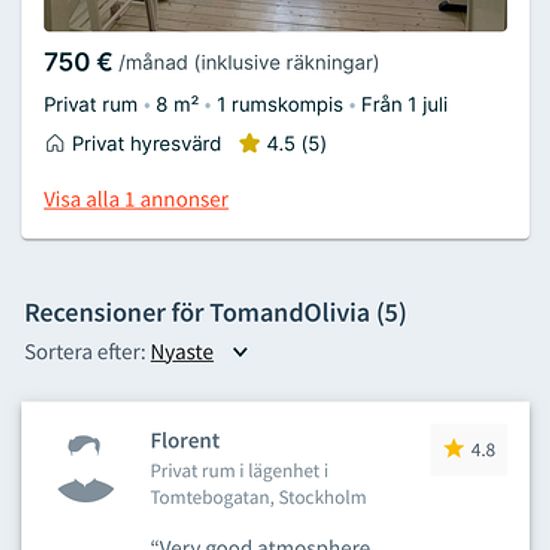
Task: Click the Privat hyresvärd label
Action: tap(146, 144)
